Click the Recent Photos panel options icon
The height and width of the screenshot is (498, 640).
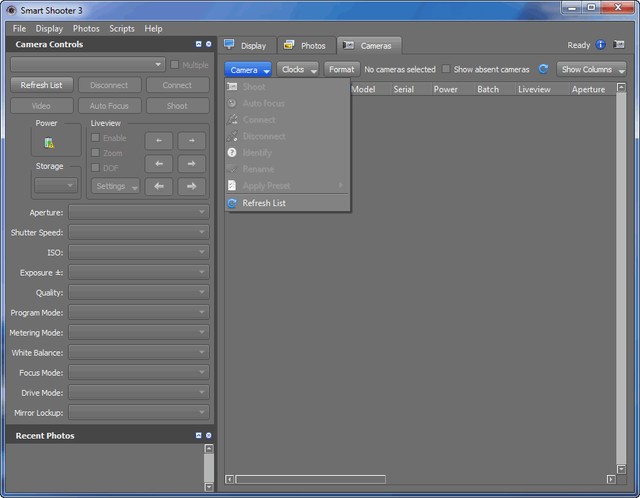(208, 436)
